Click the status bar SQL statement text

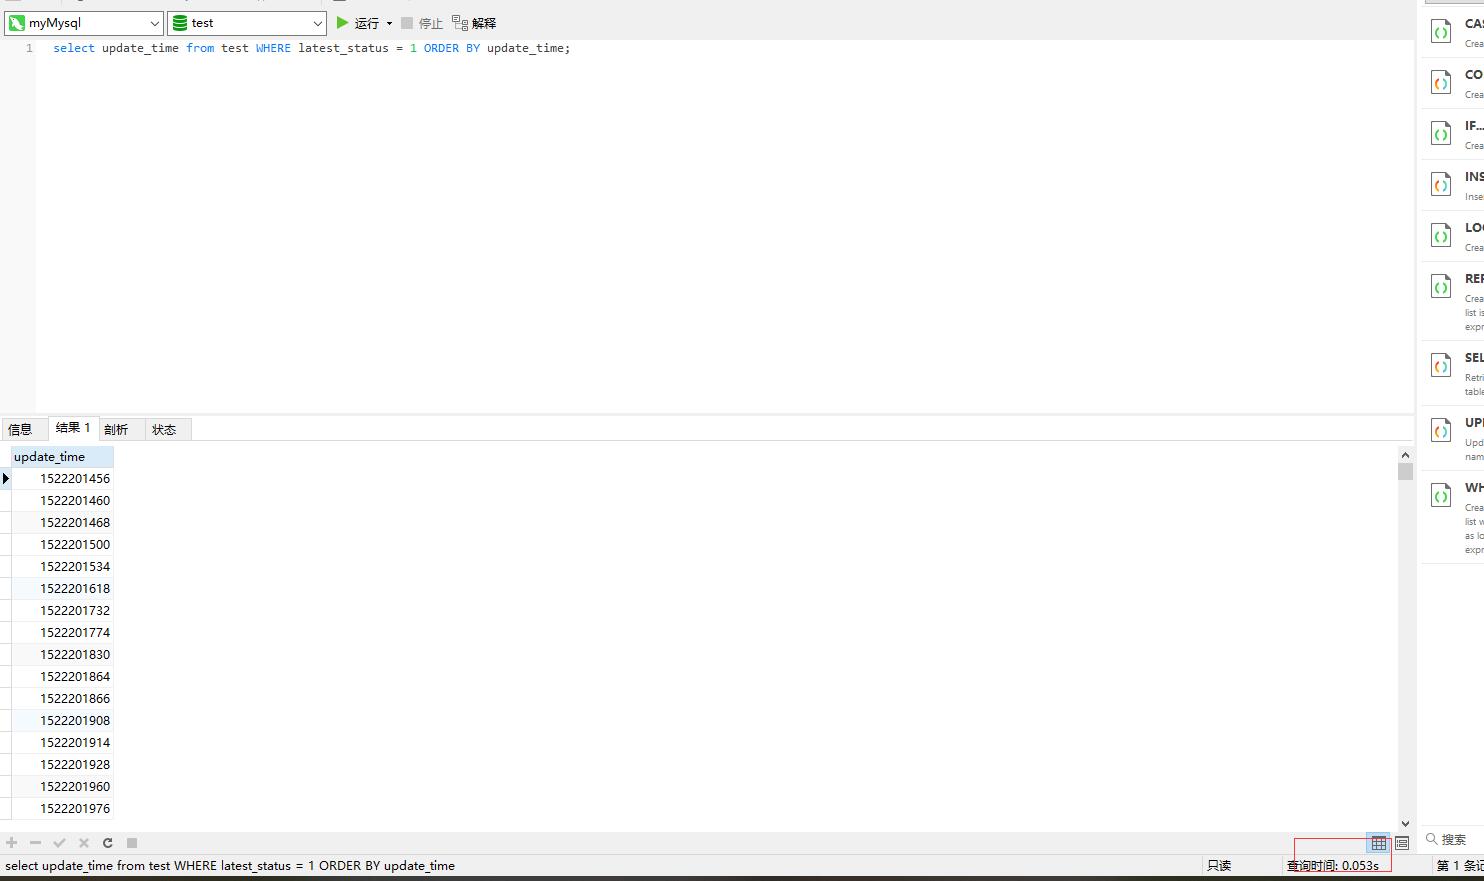(x=230, y=866)
